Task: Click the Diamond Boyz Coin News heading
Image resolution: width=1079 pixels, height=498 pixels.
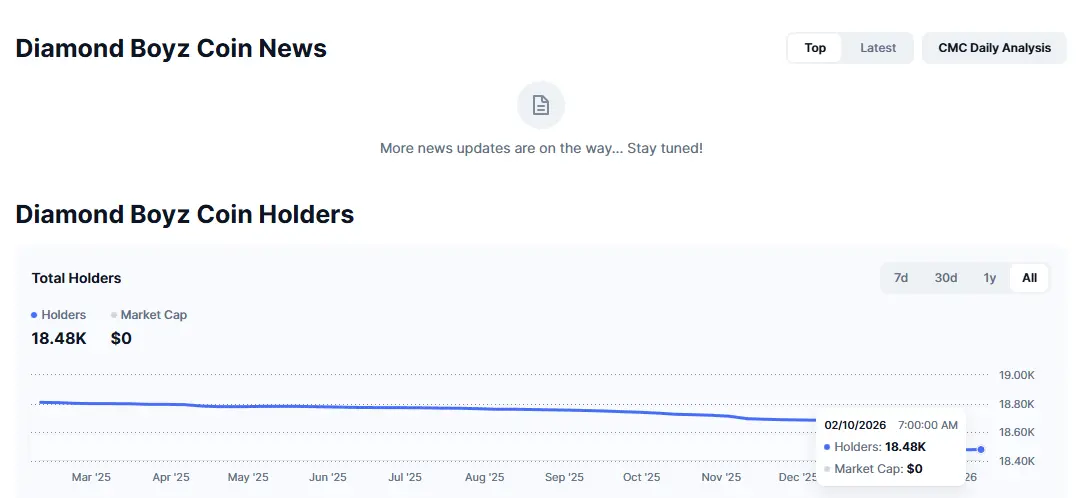Action: (x=171, y=48)
